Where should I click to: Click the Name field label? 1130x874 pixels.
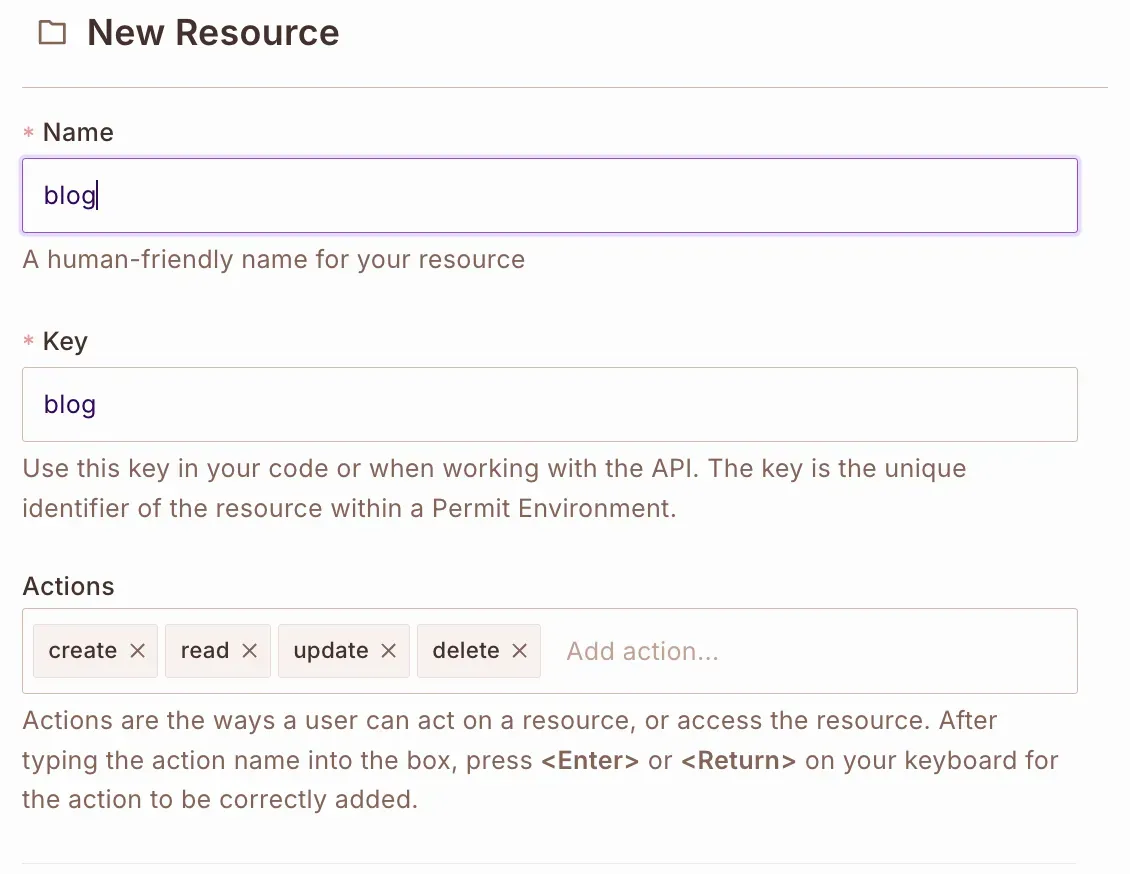[x=78, y=133]
